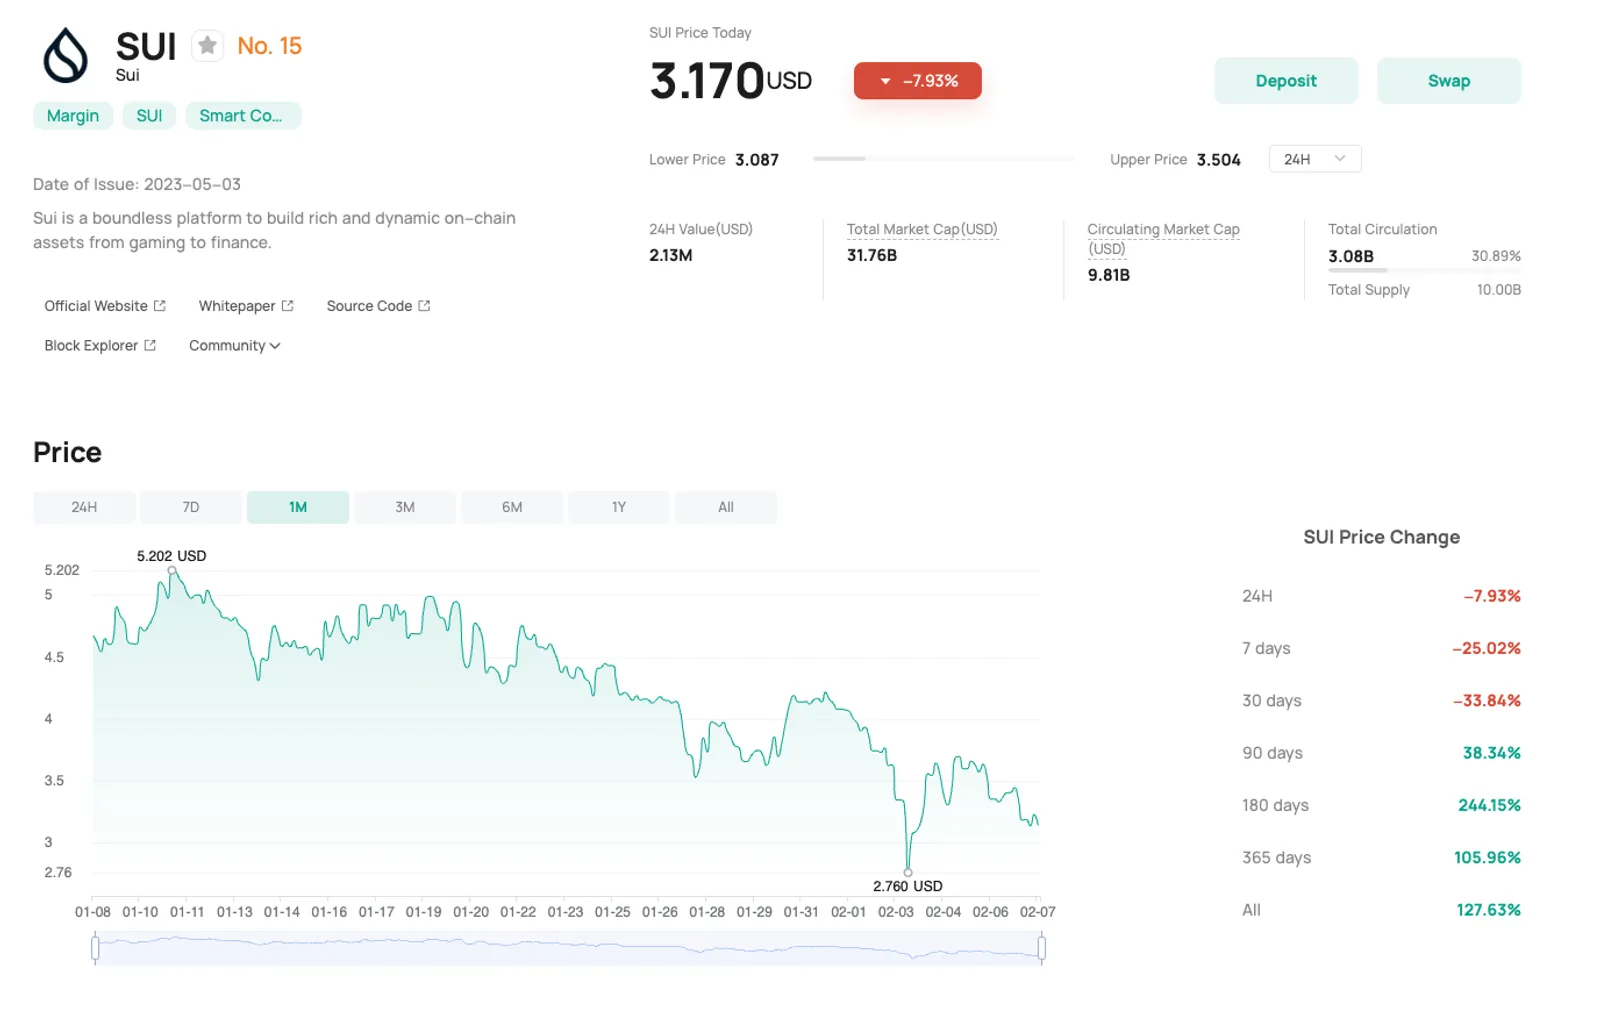Switch the chart to the 7D tab

191,507
